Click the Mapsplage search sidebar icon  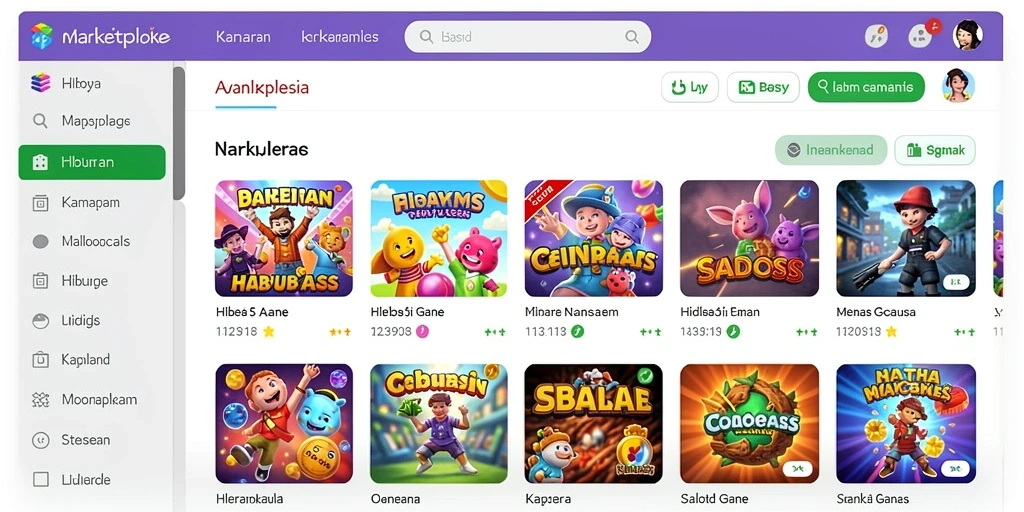(x=40, y=121)
